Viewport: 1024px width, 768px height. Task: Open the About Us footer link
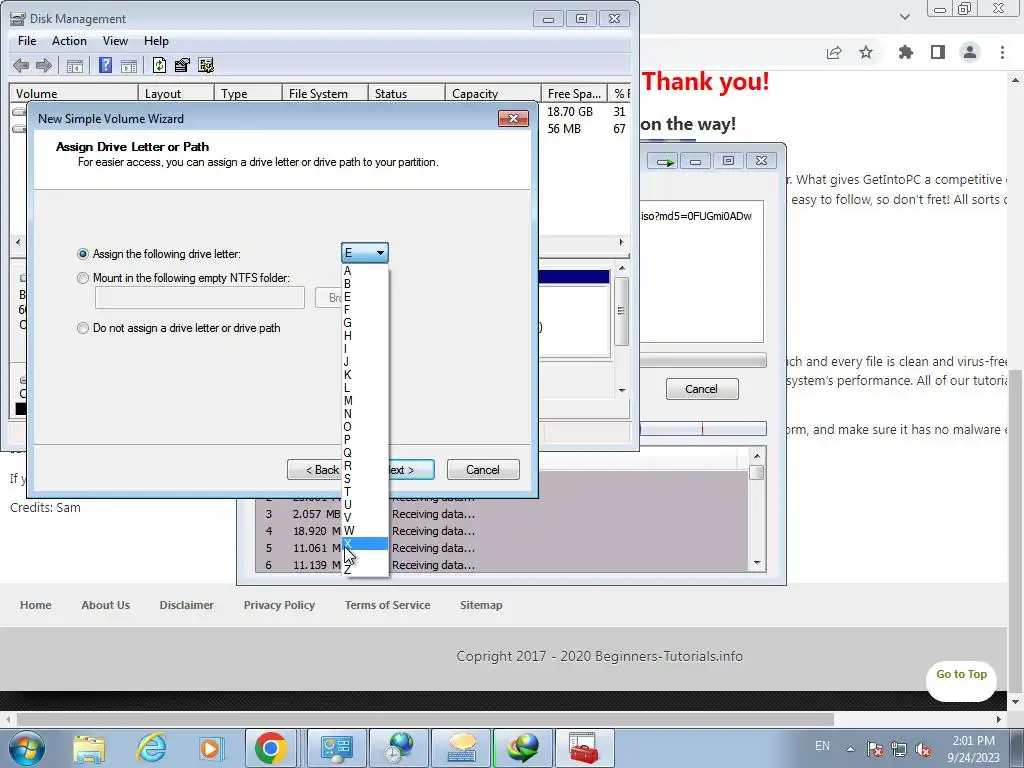[106, 605]
